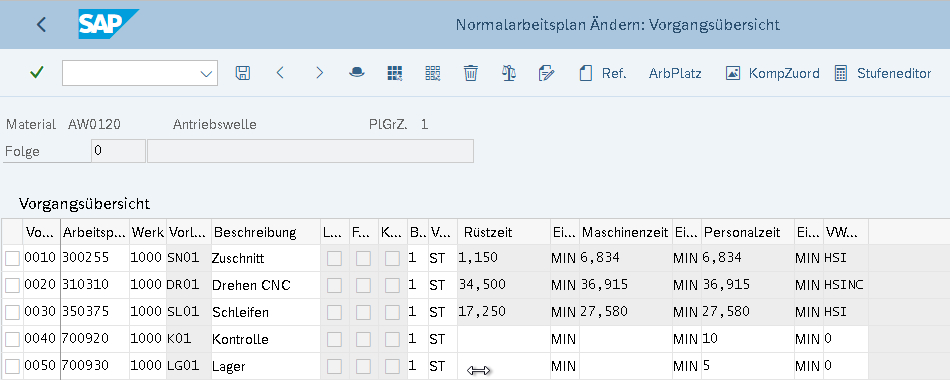Open the Stufeneditor
Image resolution: width=950 pixels, height=380 pixels.
pyautogui.click(x=883, y=73)
